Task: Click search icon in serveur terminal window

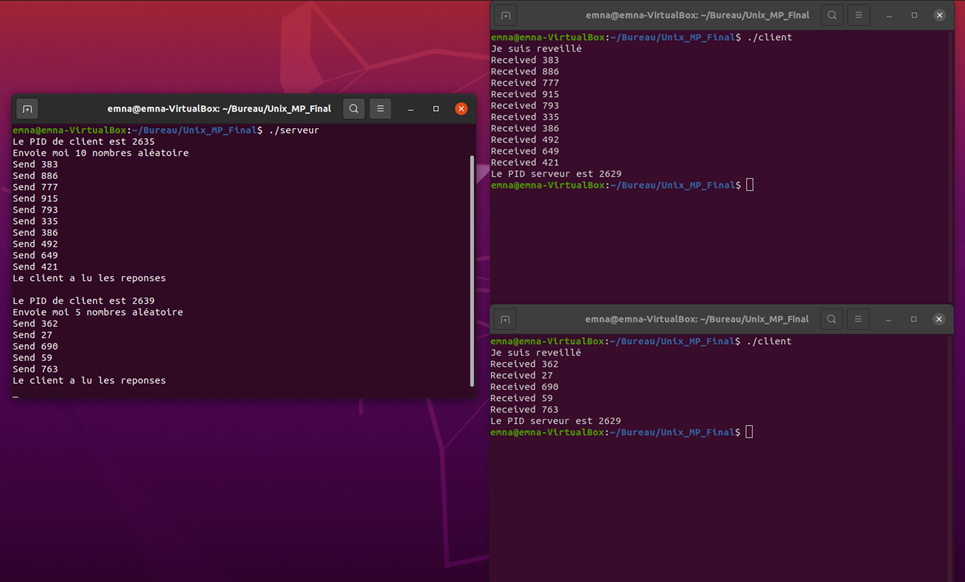Action: tap(354, 109)
